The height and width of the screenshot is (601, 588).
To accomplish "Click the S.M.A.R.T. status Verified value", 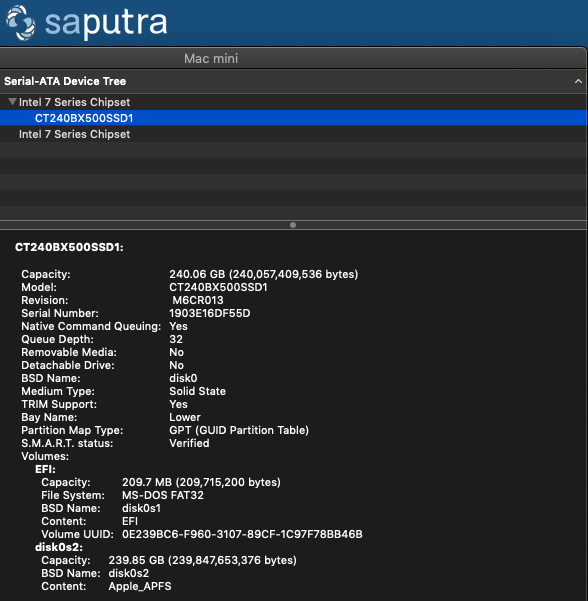I will 189,443.
